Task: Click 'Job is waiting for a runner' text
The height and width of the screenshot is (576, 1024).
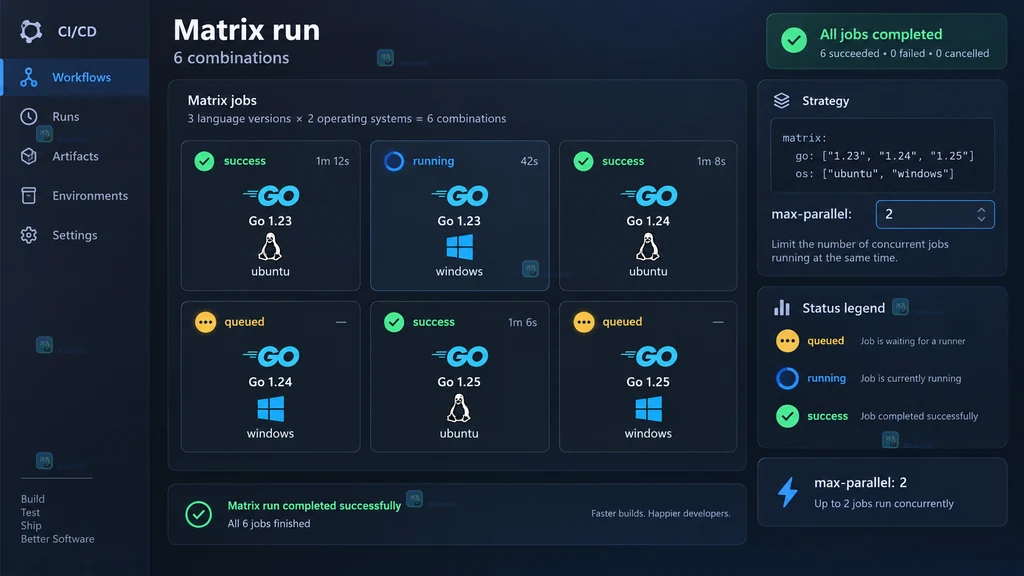Action: click(x=912, y=341)
